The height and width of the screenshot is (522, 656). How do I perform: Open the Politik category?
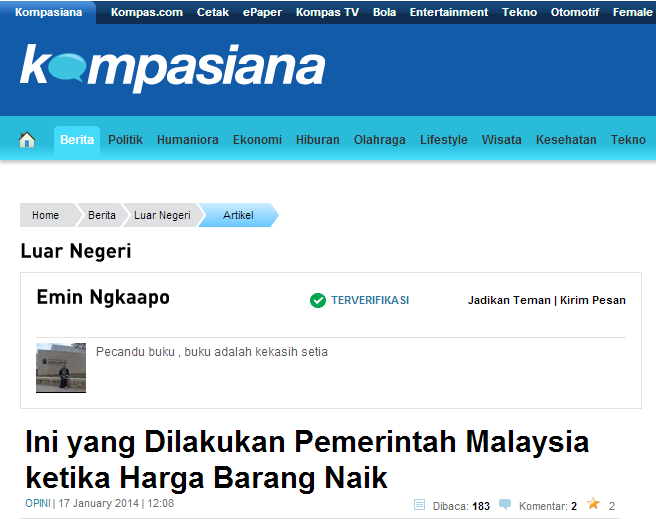(125, 140)
